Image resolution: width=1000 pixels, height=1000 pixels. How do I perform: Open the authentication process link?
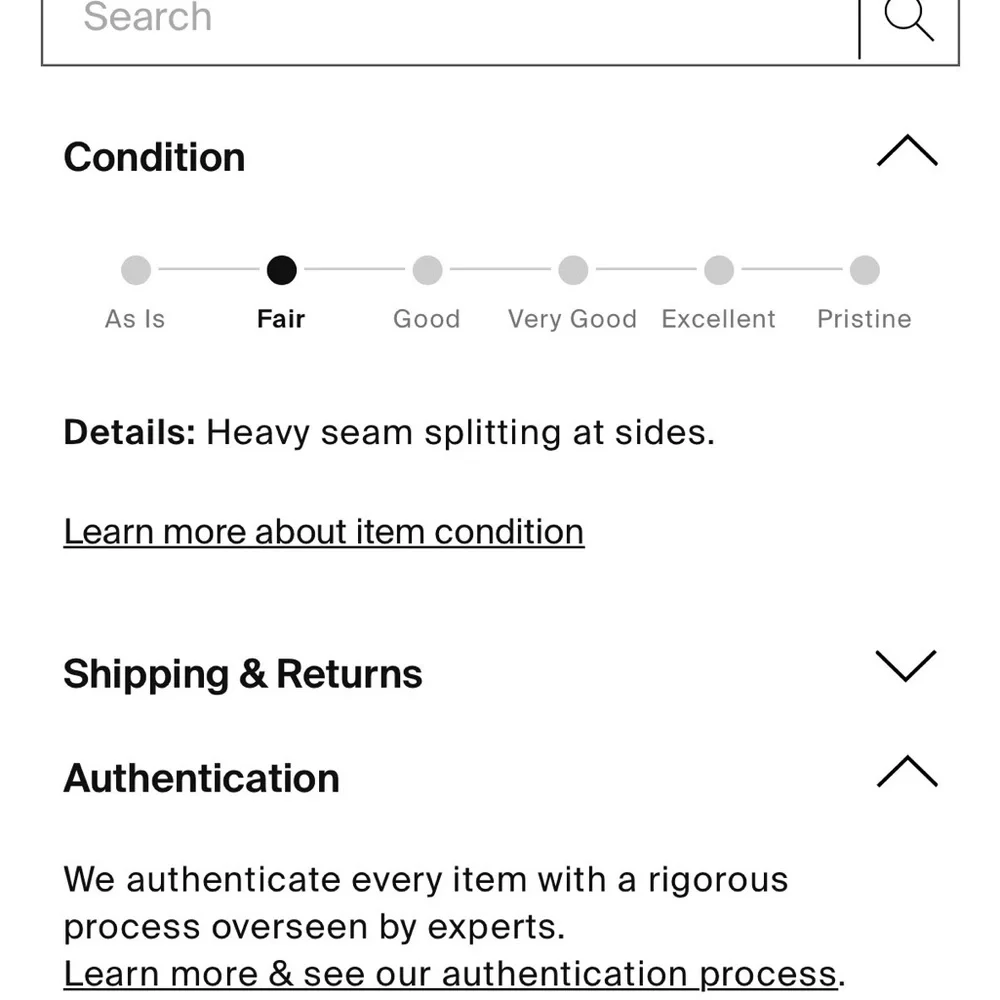450,973
